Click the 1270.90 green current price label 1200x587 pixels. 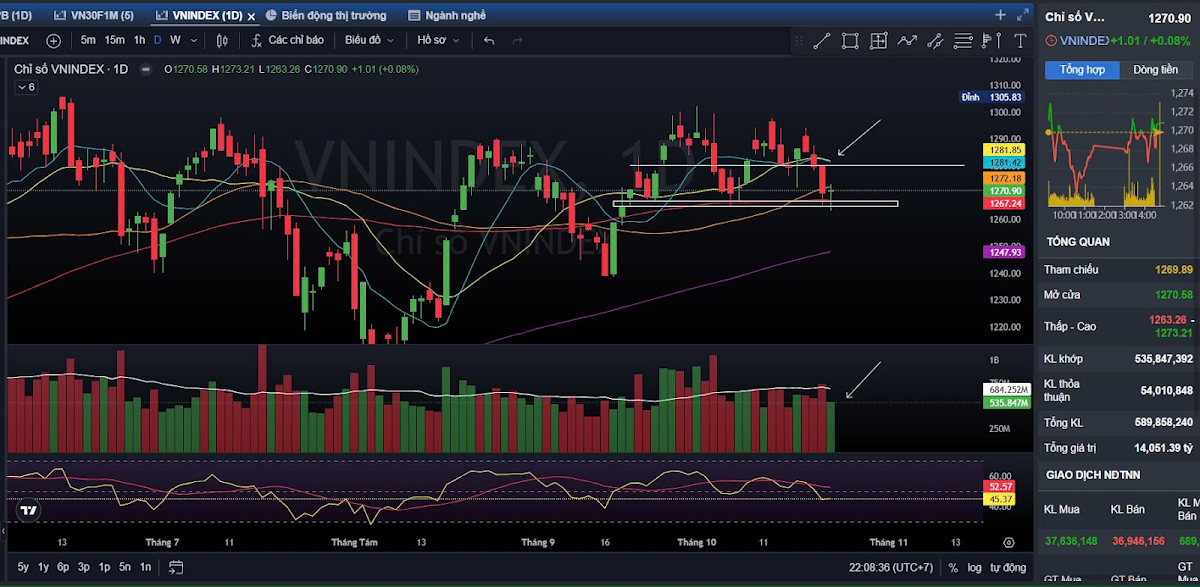pyautogui.click(x=1004, y=190)
